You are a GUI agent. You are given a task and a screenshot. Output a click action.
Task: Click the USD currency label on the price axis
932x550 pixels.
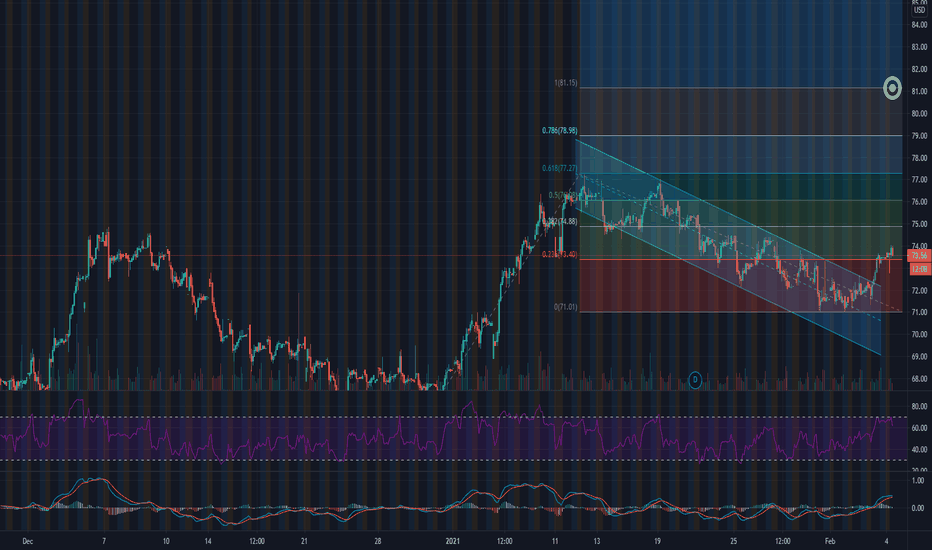pyautogui.click(x=919, y=10)
